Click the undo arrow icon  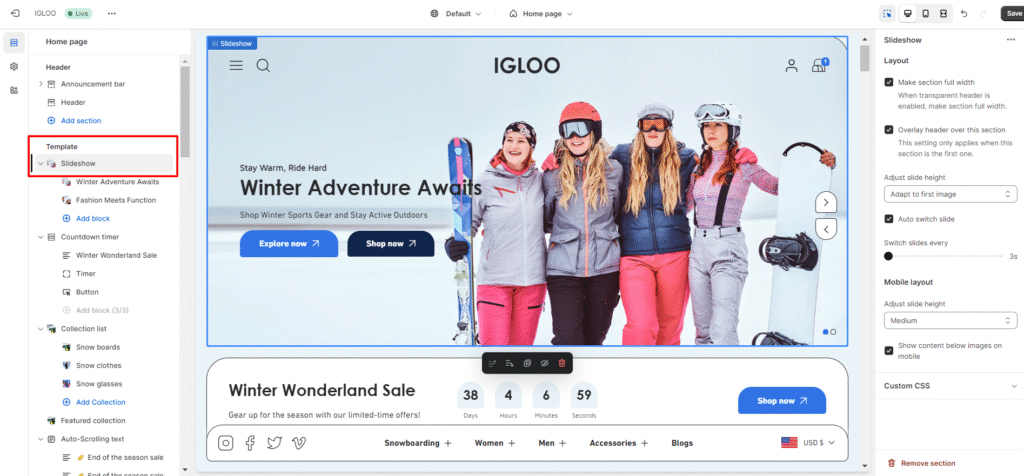point(964,14)
